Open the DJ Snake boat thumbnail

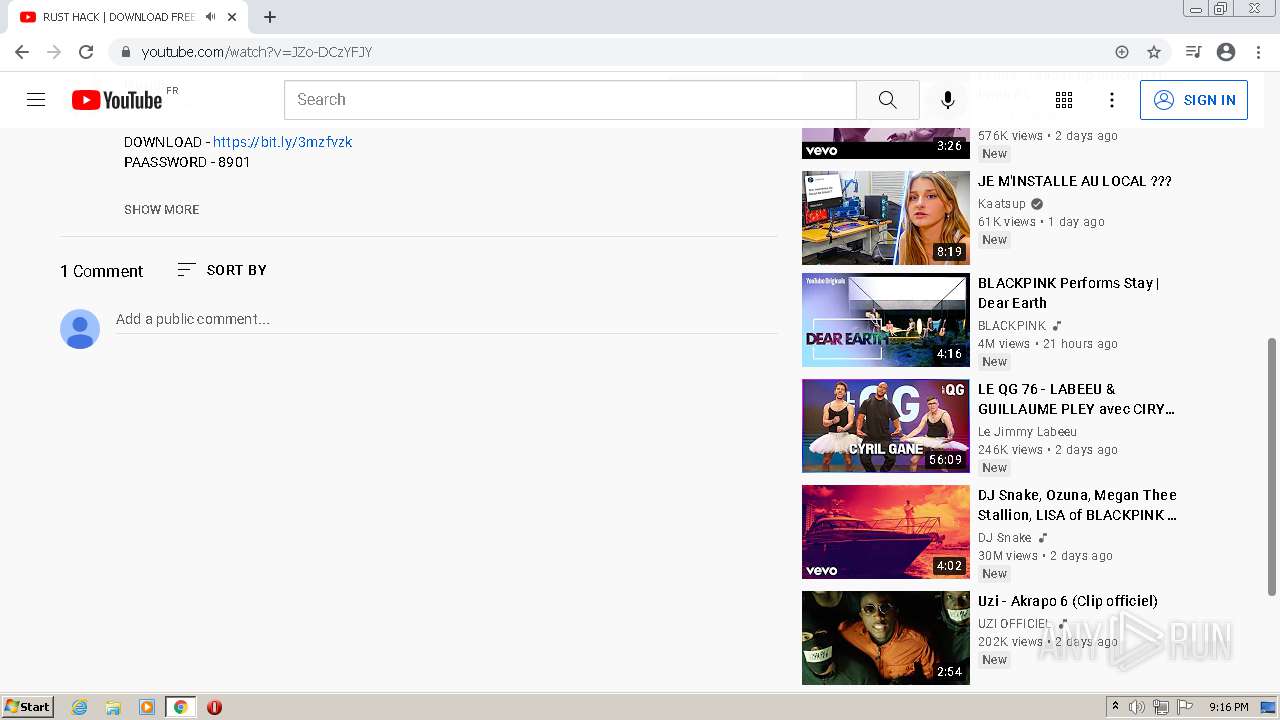[x=886, y=532]
